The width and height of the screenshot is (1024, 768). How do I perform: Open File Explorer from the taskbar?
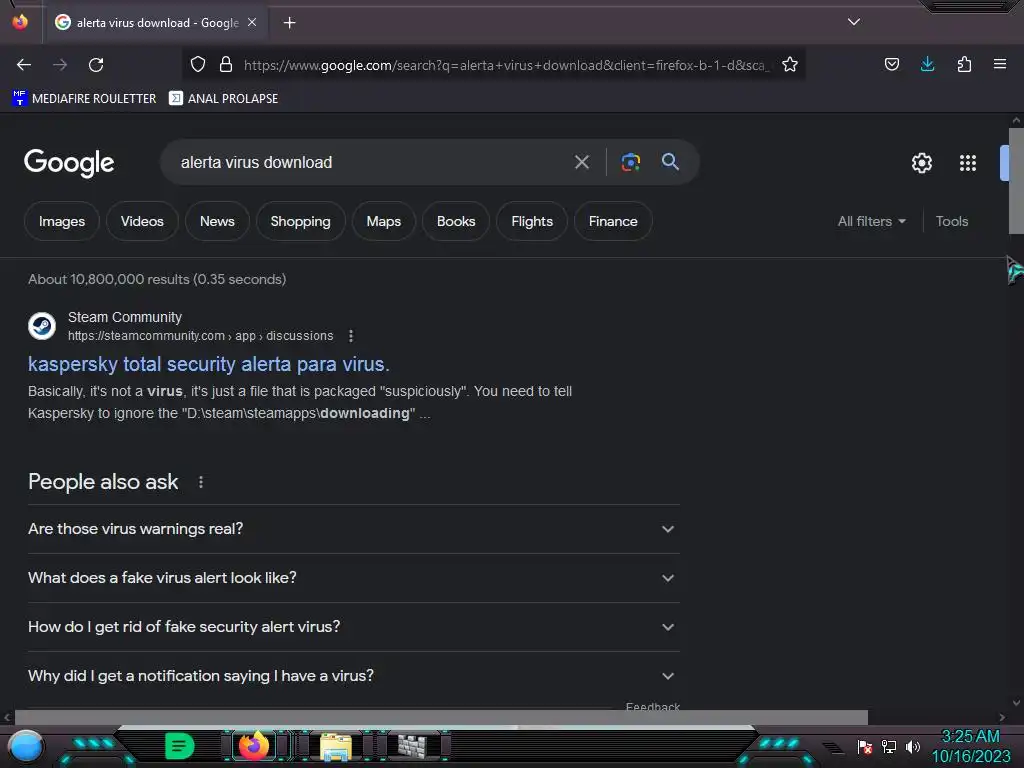(x=336, y=746)
